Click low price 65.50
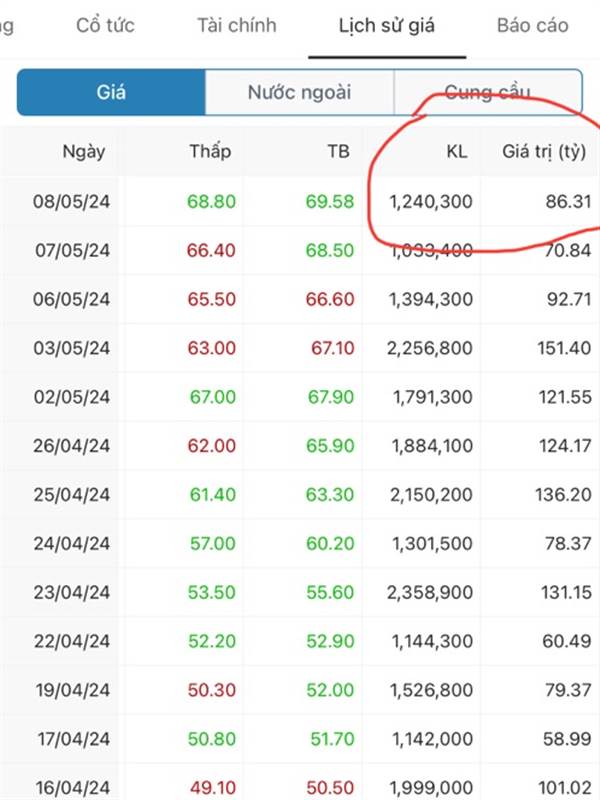The width and height of the screenshot is (600, 800). 212,299
